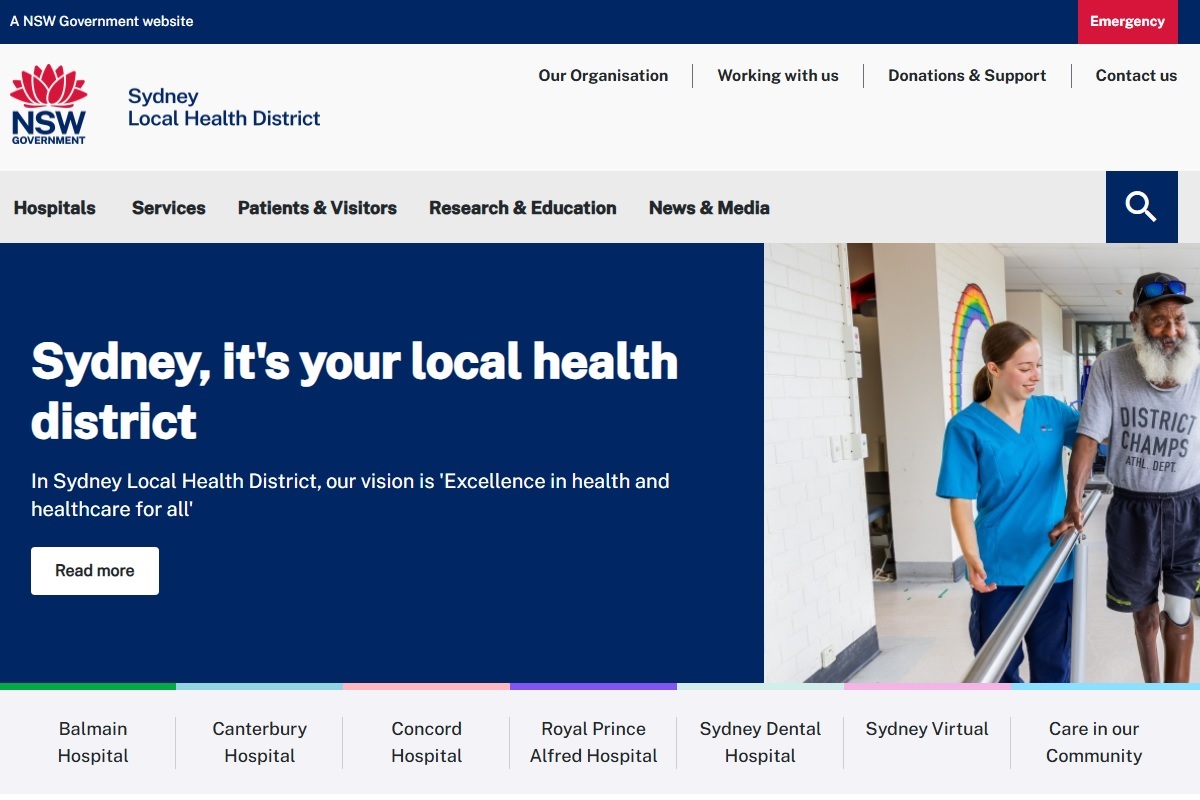Open Royal Prince Alfred Hospital link
The image size is (1200, 800).
594,742
